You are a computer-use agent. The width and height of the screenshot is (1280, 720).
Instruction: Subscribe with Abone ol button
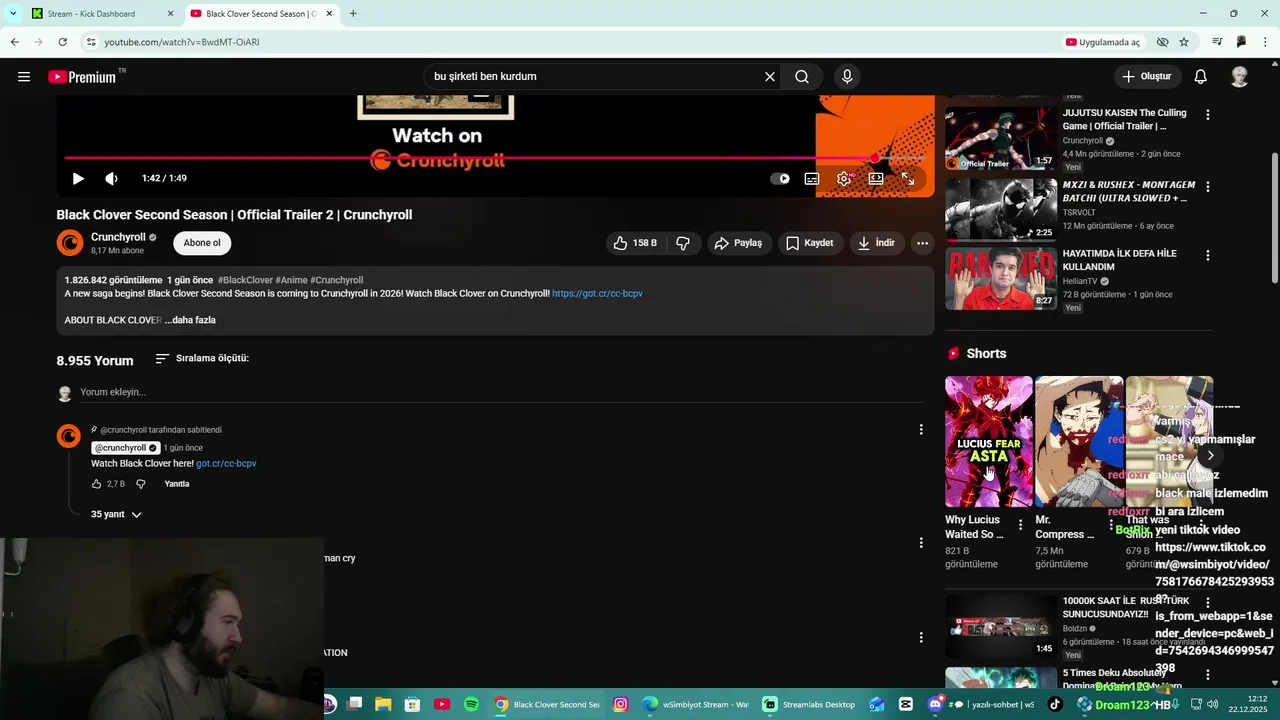pos(202,243)
